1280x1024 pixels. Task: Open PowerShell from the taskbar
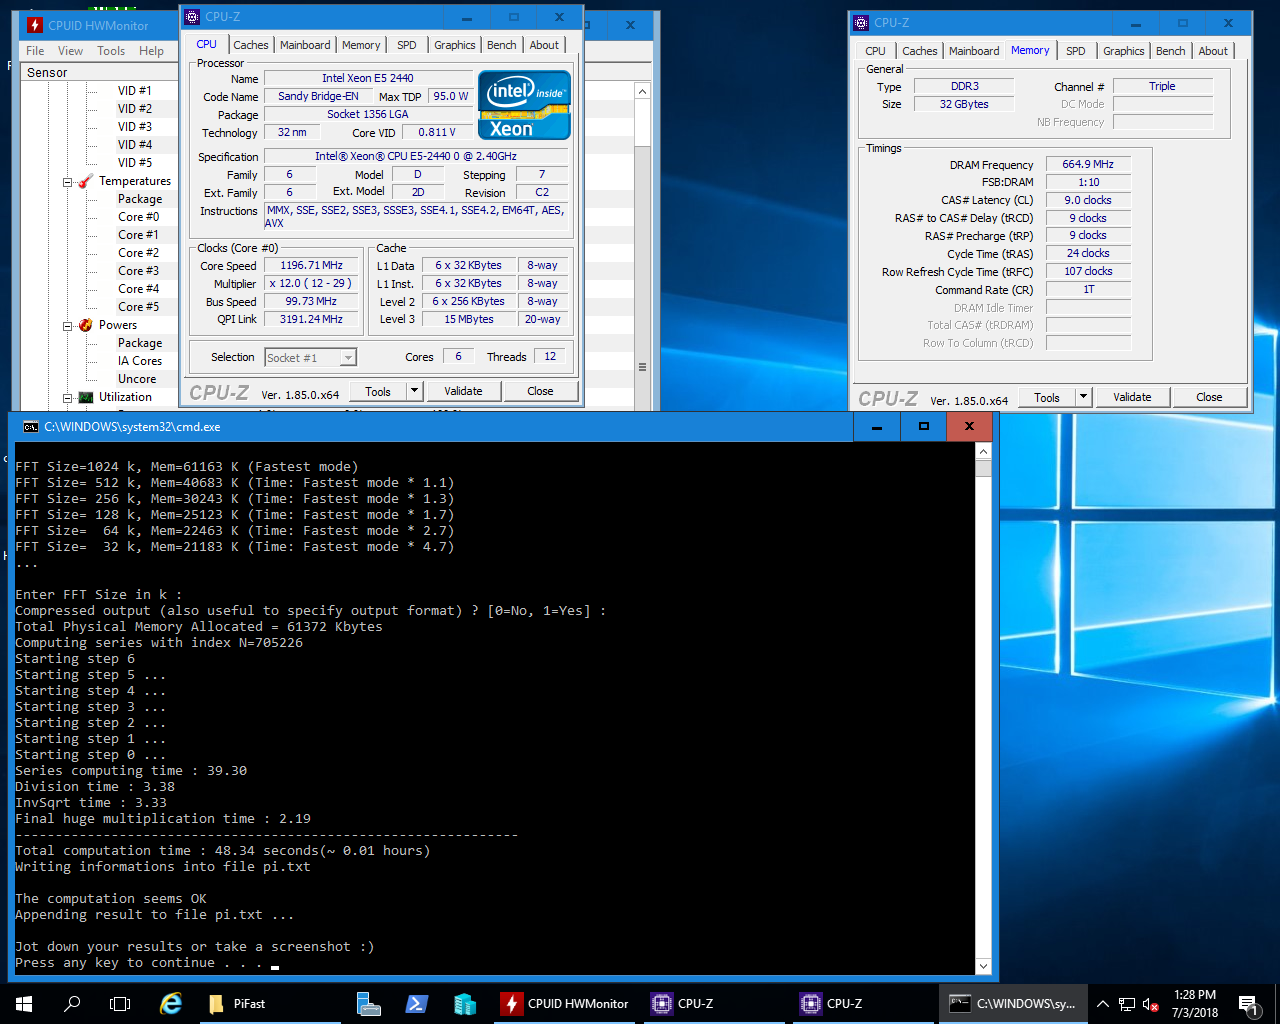tap(417, 1003)
